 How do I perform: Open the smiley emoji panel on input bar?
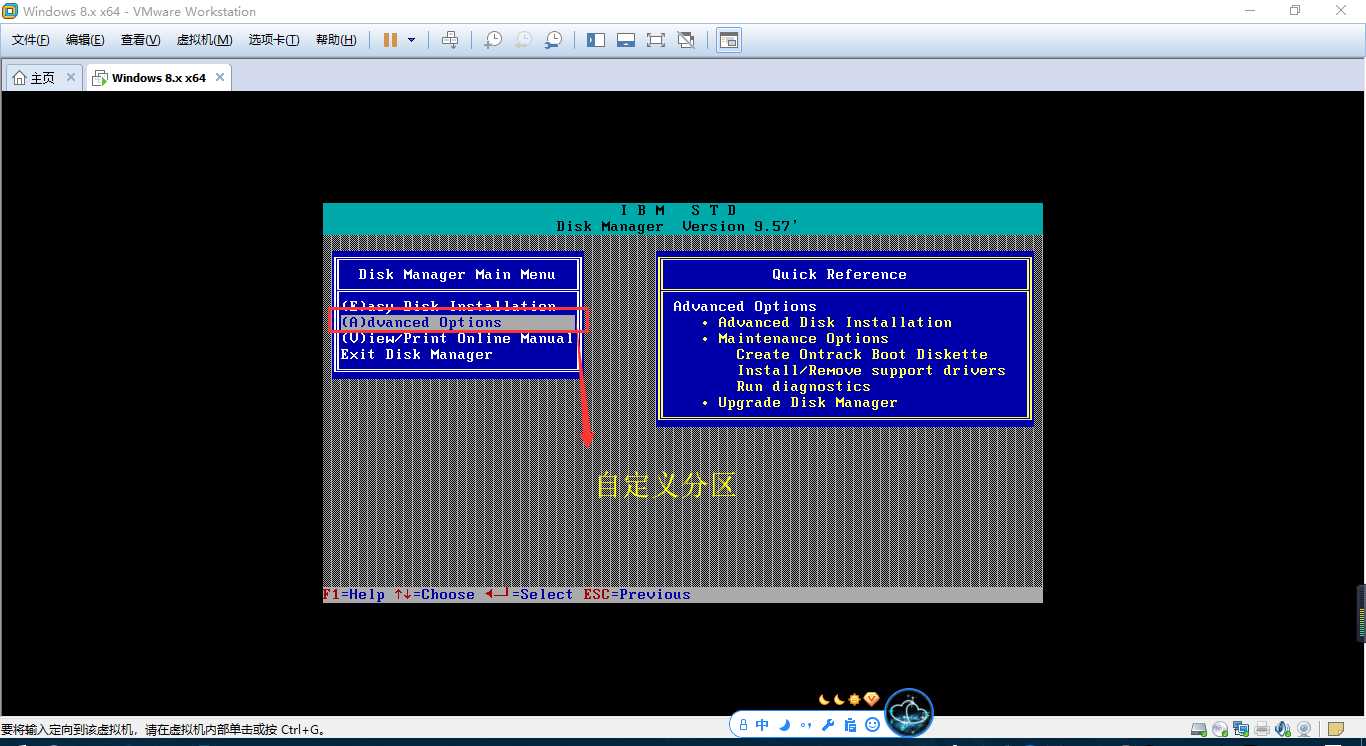point(872,724)
